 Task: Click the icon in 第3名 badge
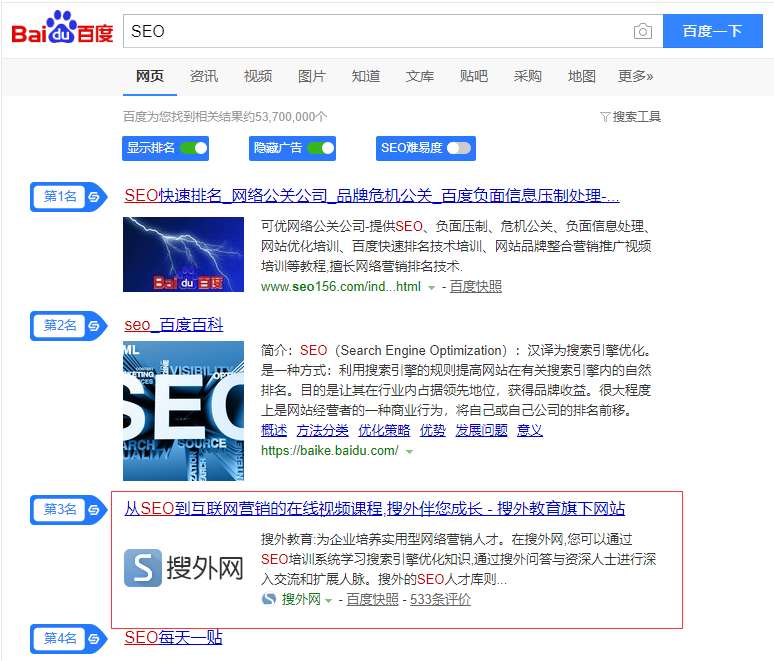click(x=94, y=509)
